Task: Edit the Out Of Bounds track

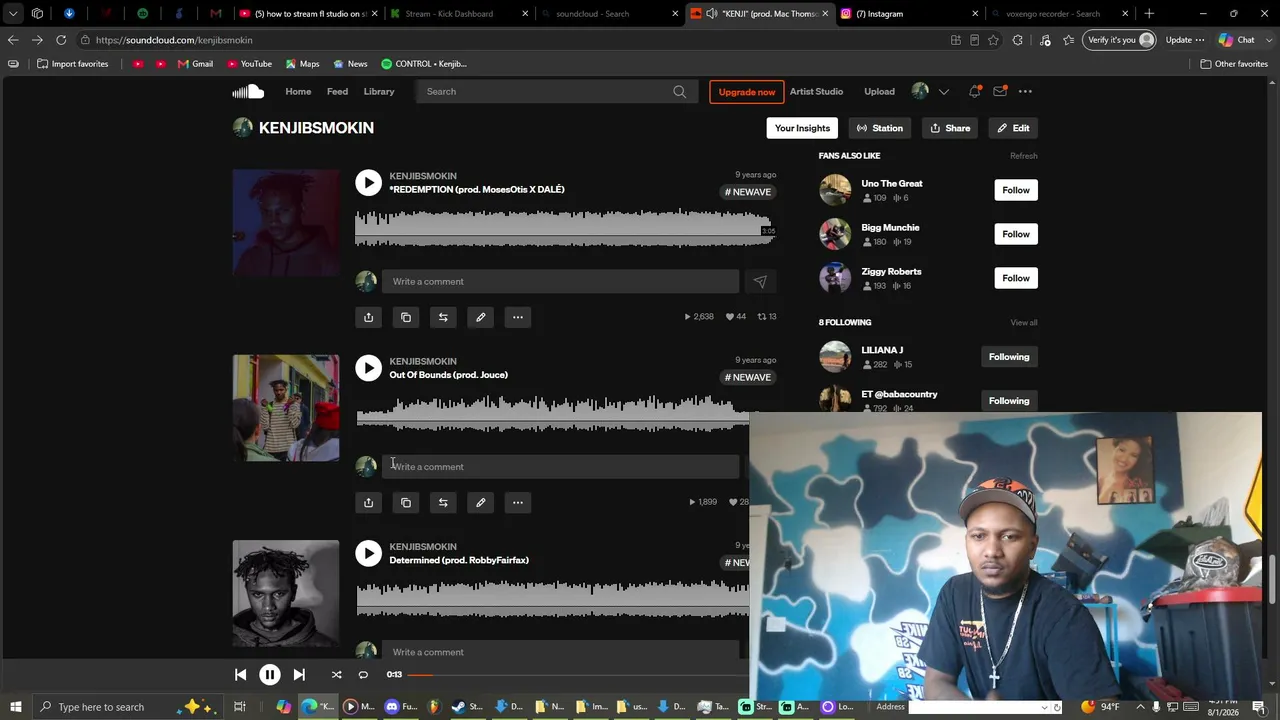Action: tap(481, 502)
